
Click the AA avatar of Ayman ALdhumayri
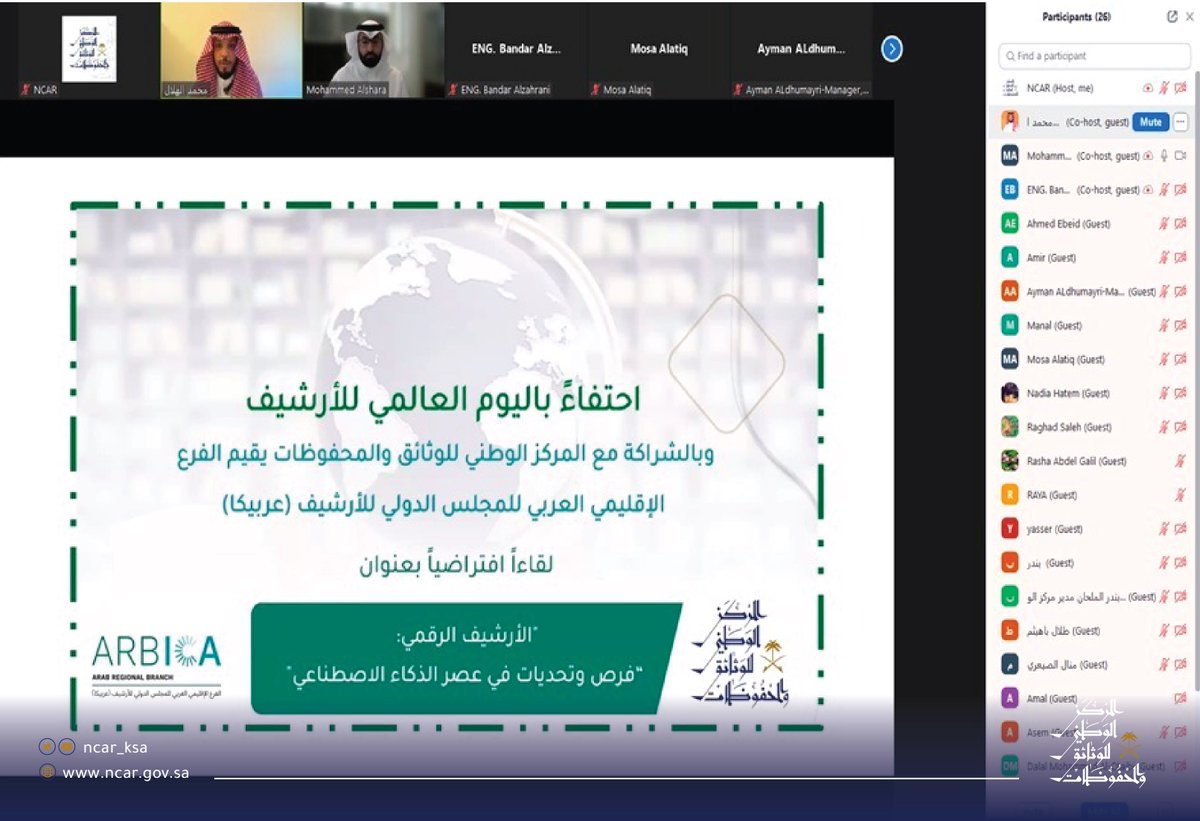[1010, 292]
